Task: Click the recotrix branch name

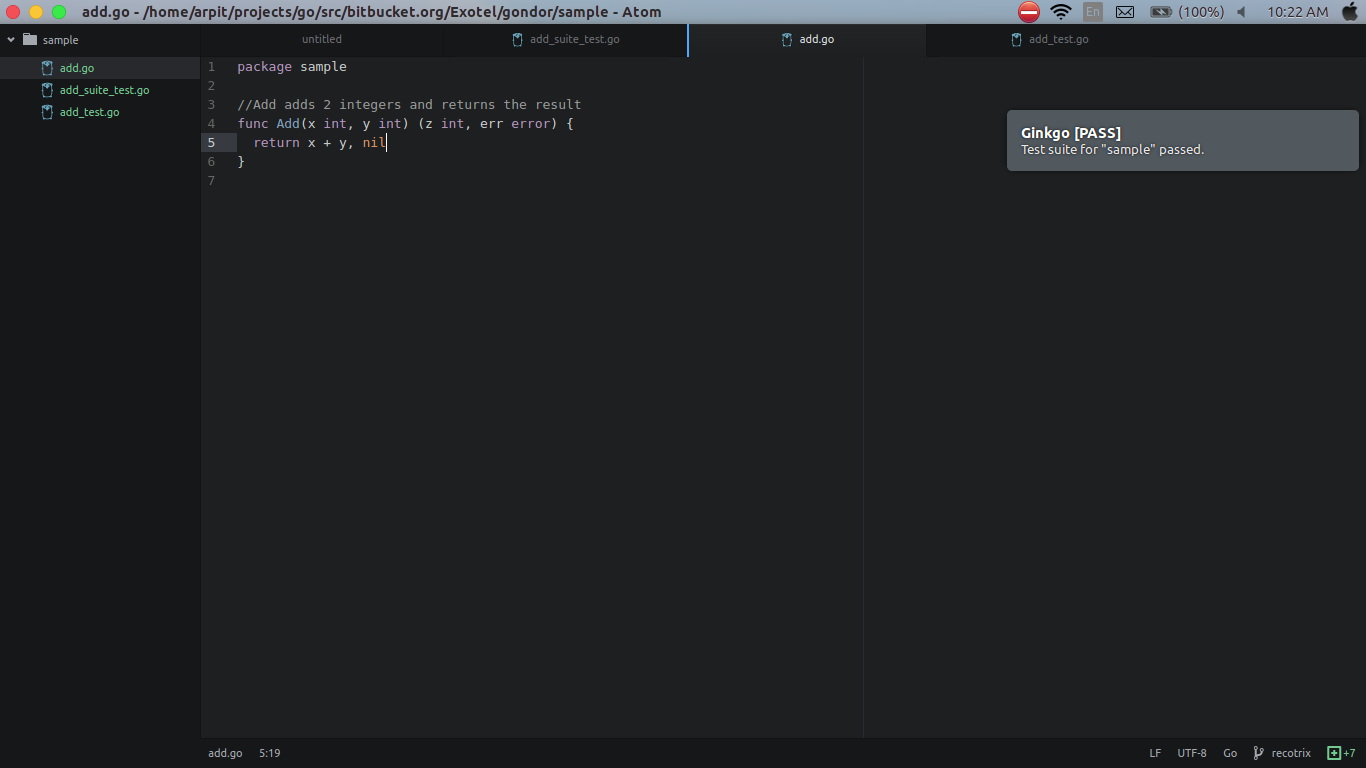Action: click(1291, 753)
